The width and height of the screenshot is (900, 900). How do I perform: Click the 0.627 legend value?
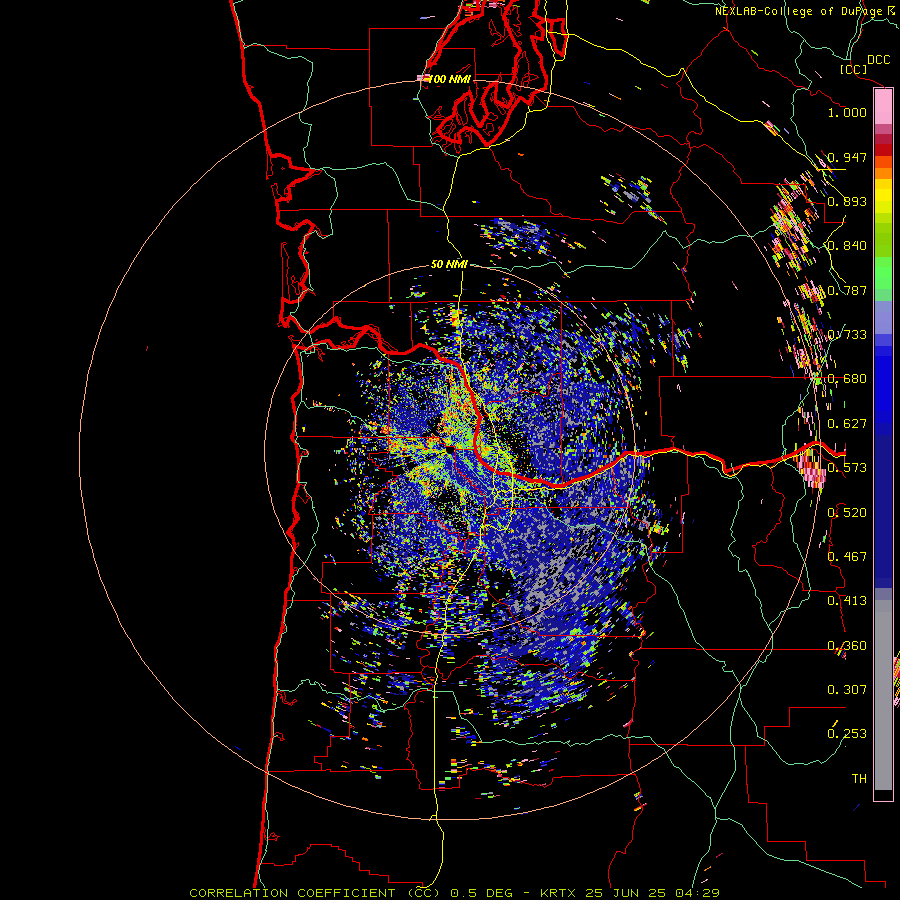(847, 424)
